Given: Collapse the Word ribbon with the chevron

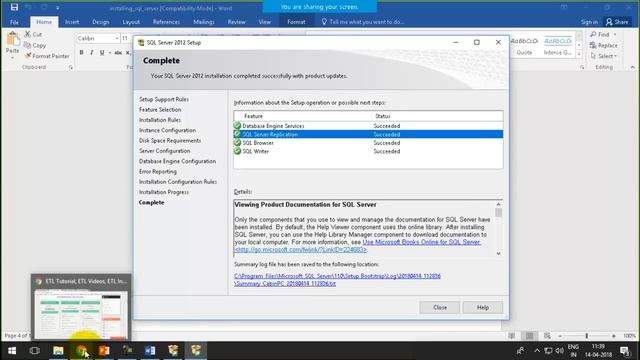Looking at the screenshot, I should click(x=633, y=67).
